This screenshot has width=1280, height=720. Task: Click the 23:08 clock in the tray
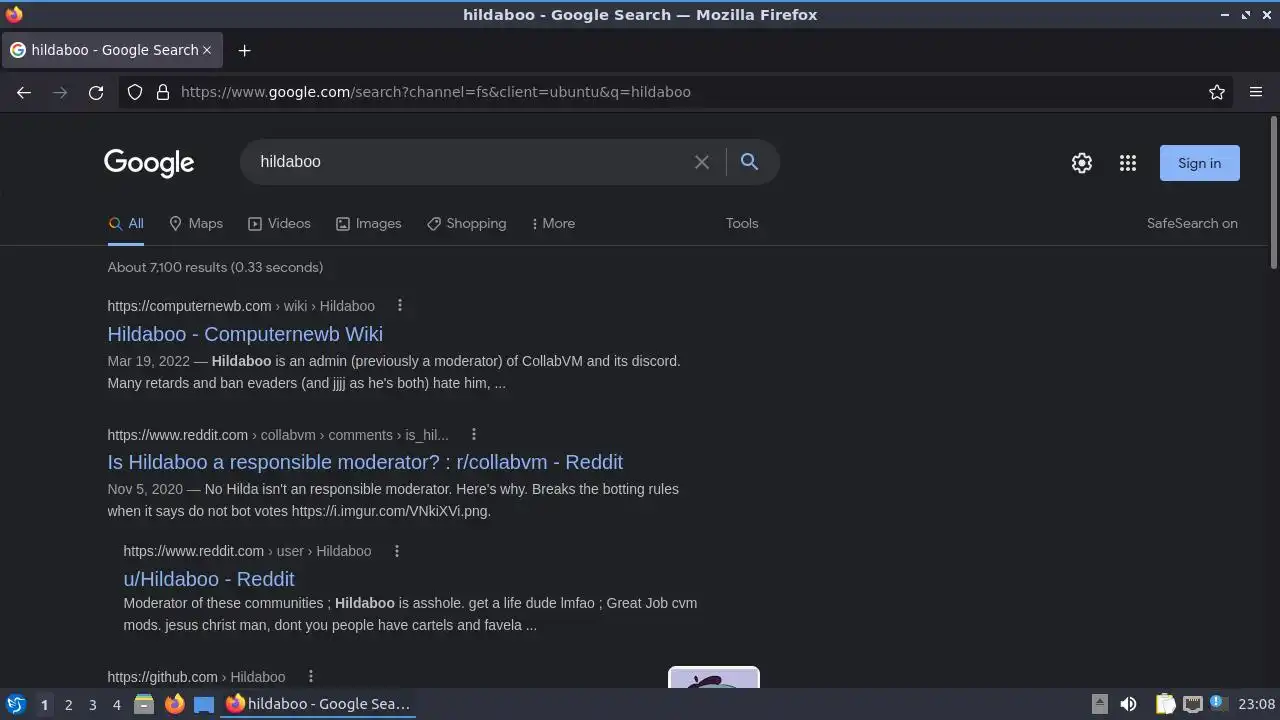click(x=1257, y=704)
